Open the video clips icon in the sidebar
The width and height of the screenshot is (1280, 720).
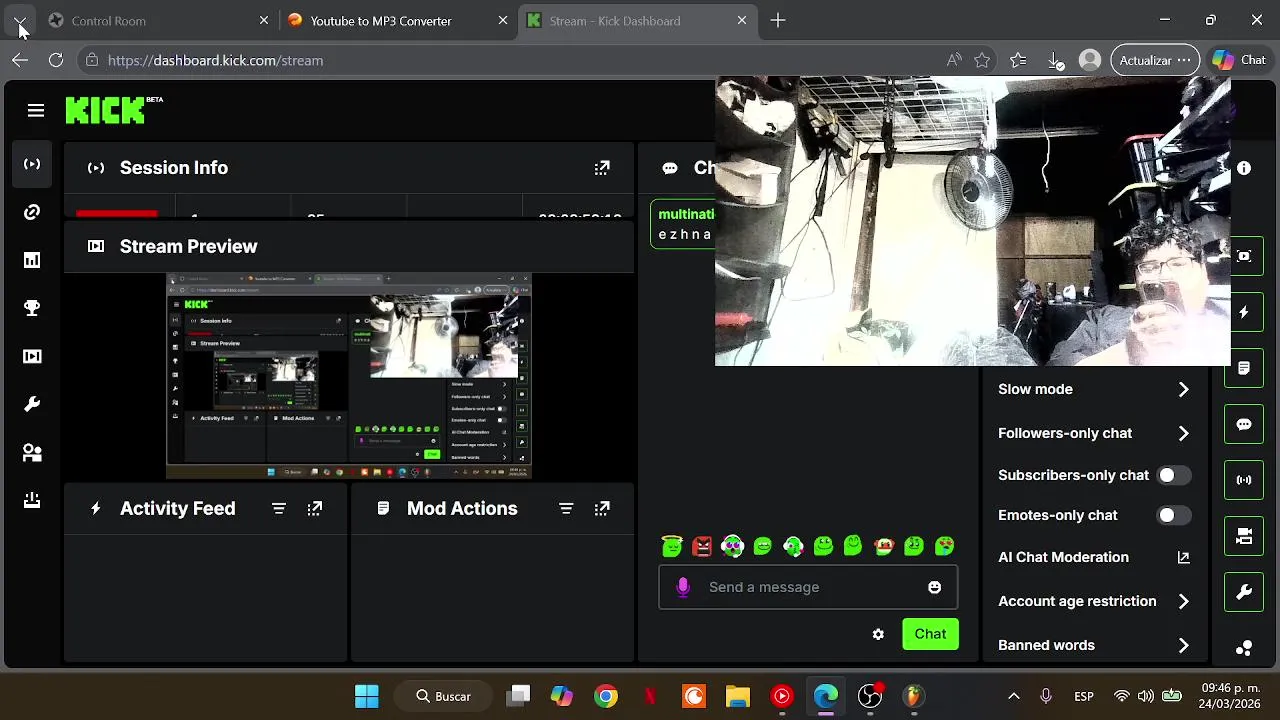32,356
